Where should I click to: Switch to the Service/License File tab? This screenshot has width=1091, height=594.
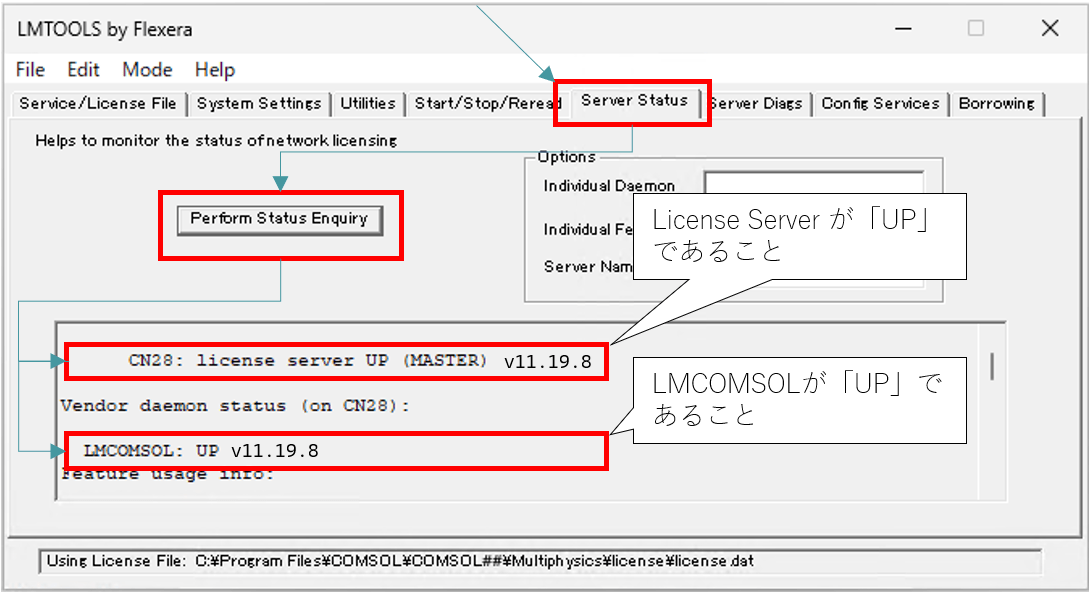click(x=98, y=104)
